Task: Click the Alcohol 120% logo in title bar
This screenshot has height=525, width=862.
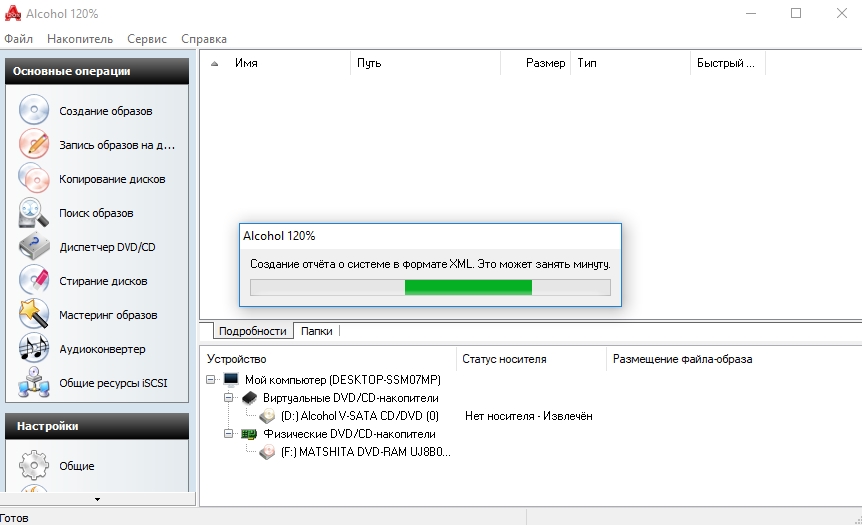Action: pos(13,13)
